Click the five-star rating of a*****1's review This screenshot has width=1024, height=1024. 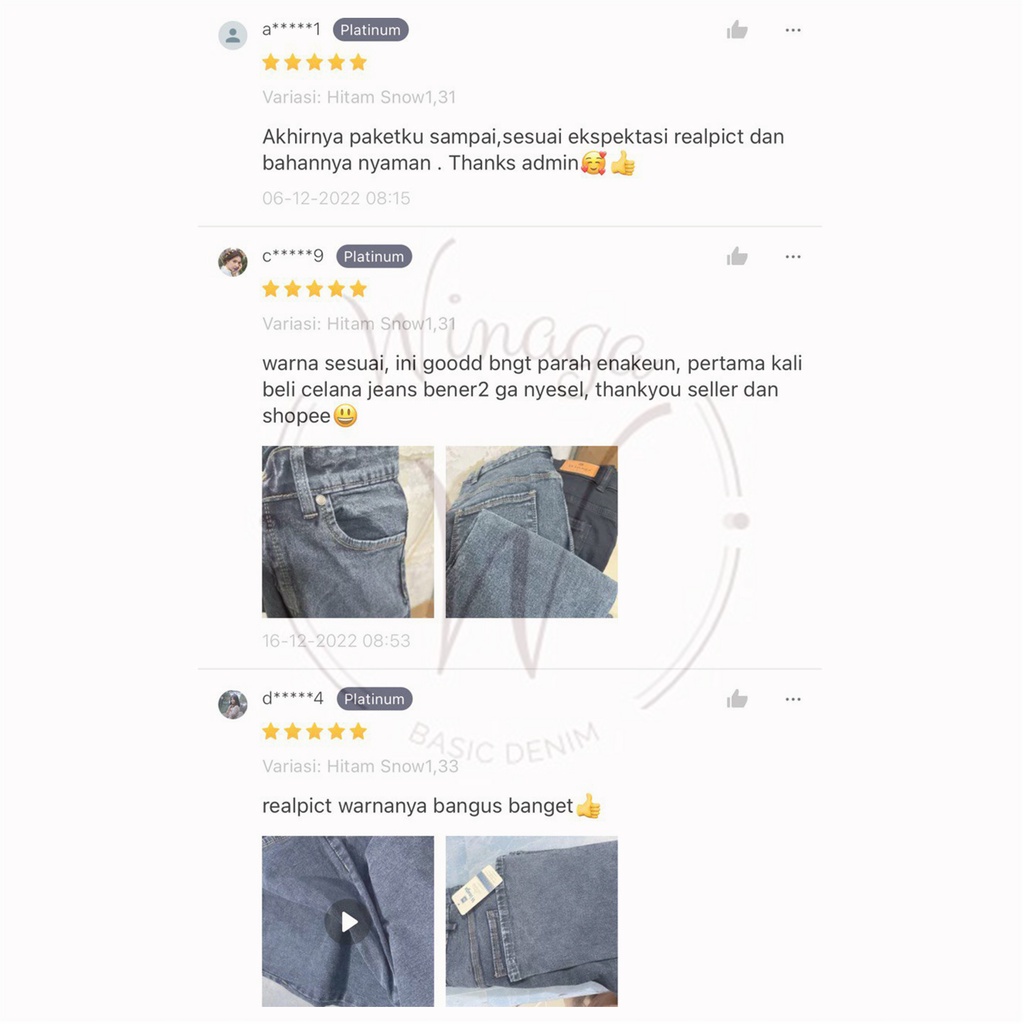tap(314, 62)
